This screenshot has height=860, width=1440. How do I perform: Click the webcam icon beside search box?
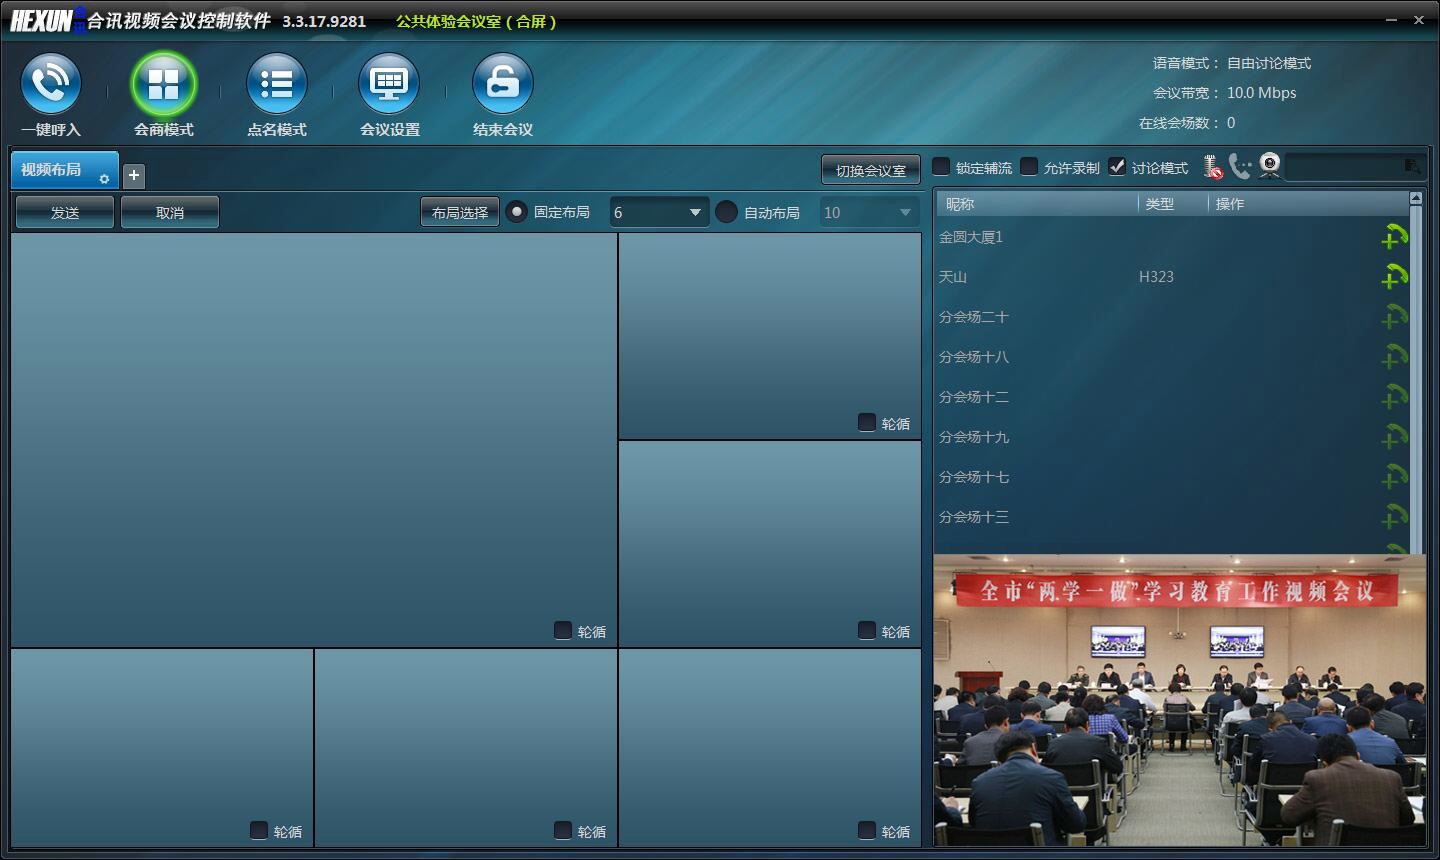click(x=1269, y=166)
